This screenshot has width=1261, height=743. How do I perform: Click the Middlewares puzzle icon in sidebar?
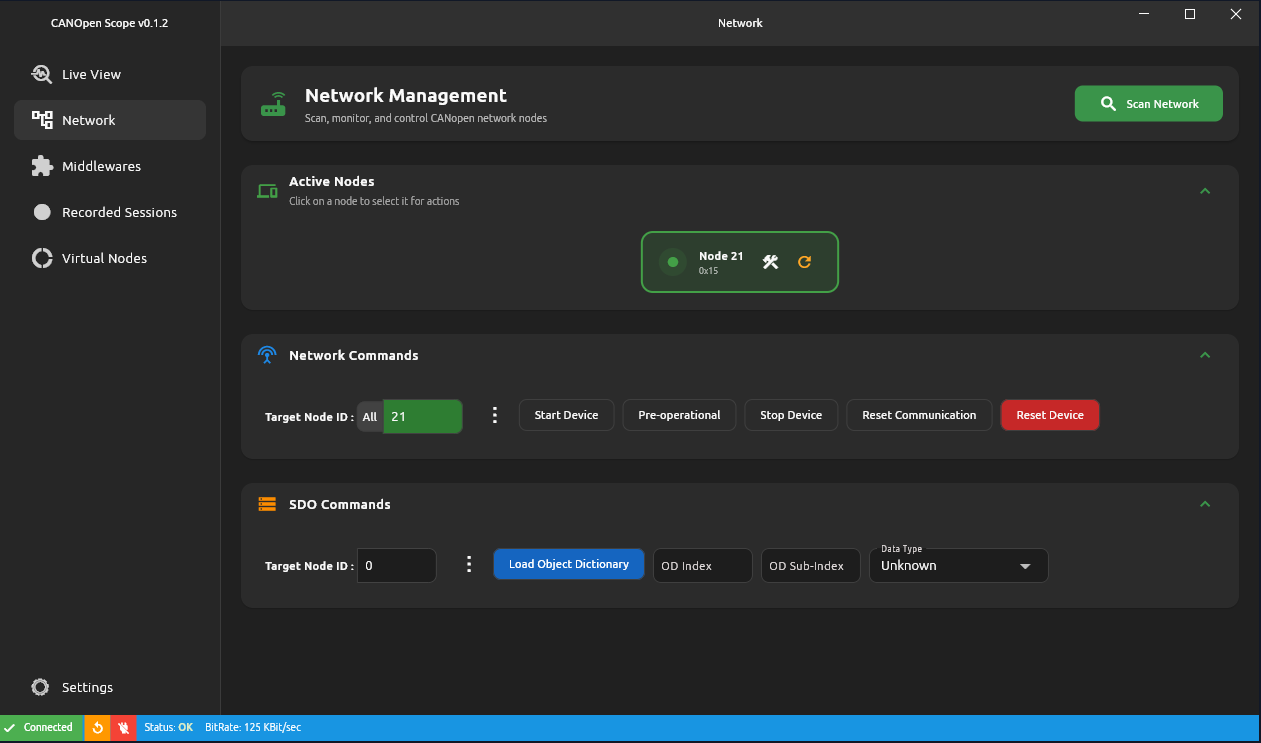point(41,166)
